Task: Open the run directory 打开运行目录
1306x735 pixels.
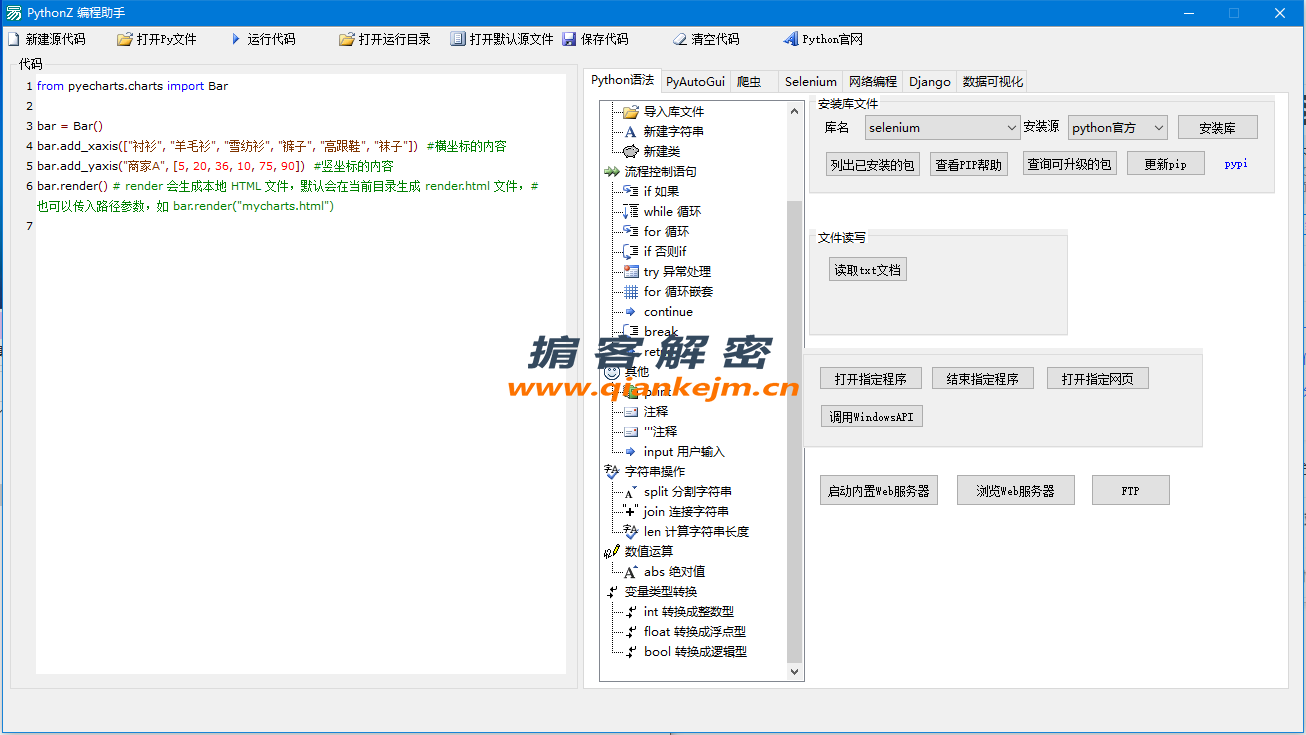Action: tap(384, 40)
